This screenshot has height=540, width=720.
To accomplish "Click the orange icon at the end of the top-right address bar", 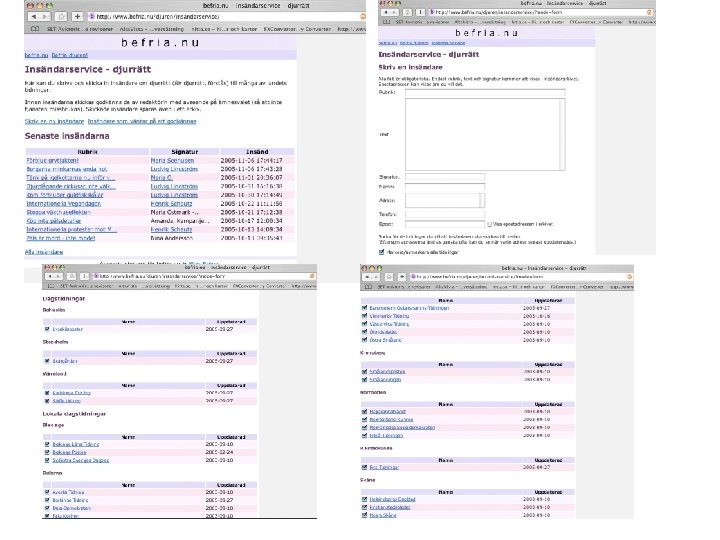I will point(649,12).
